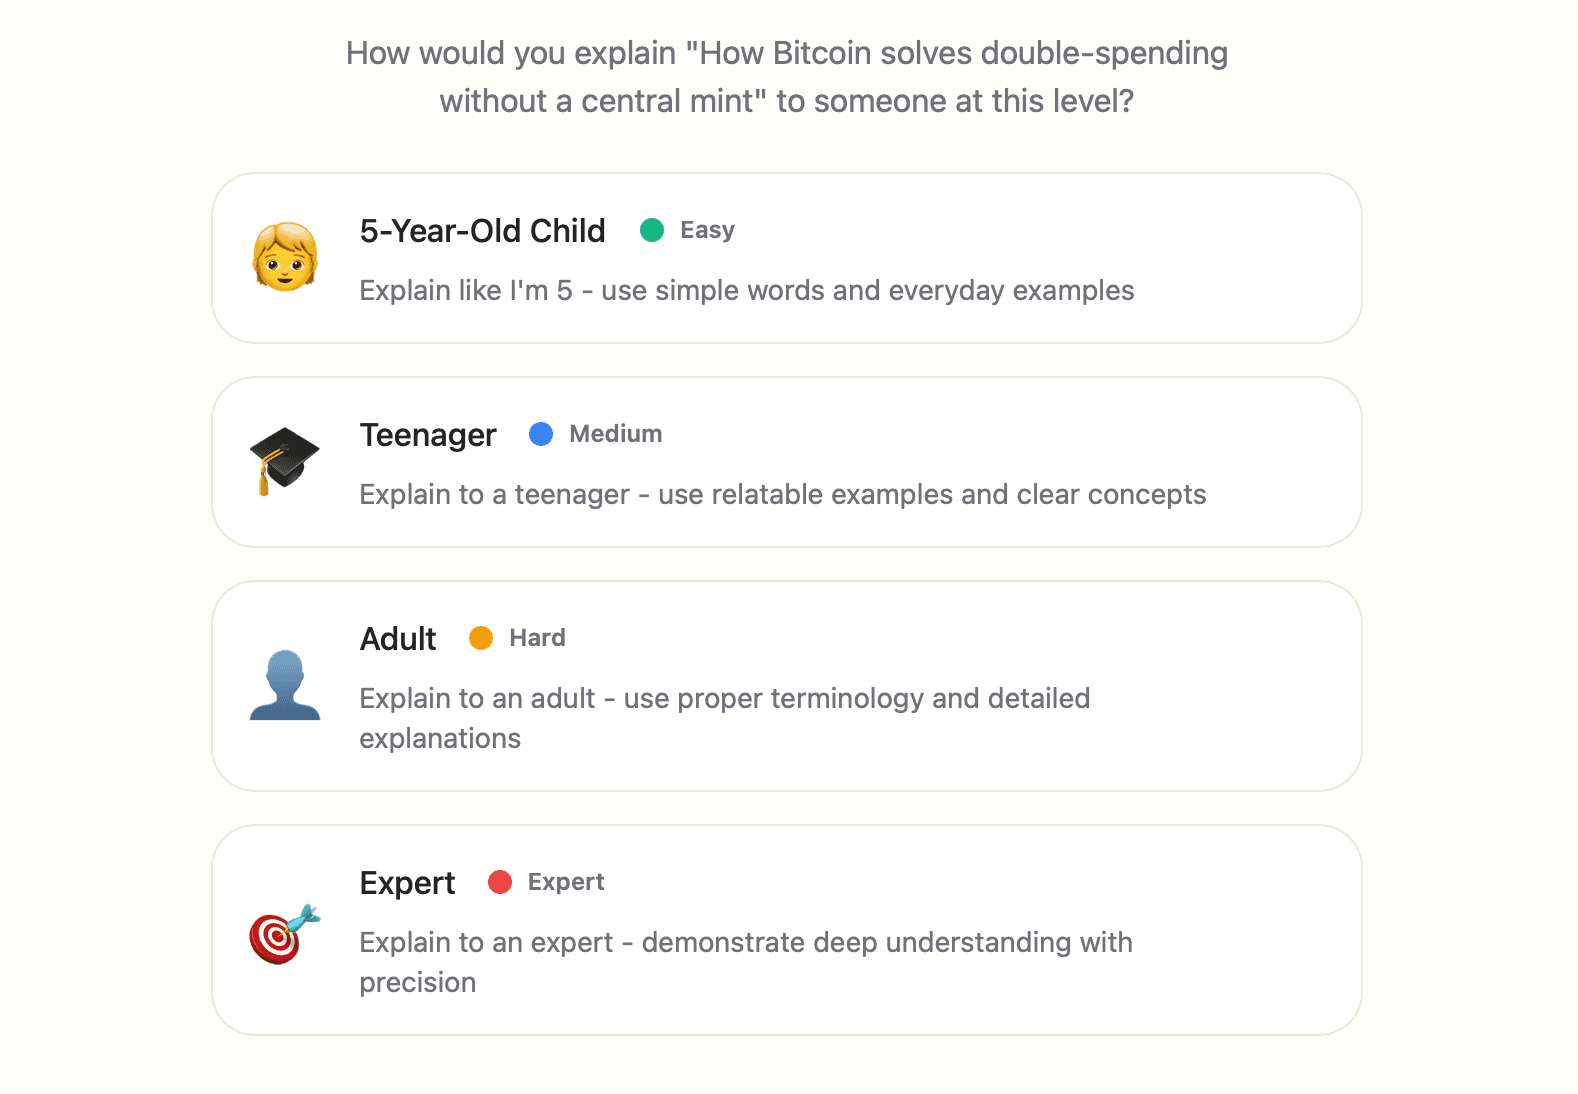The image size is (1578, 1094).
Task: Select the 5-Year-Old Child title
Action: (x=482, y=231)
